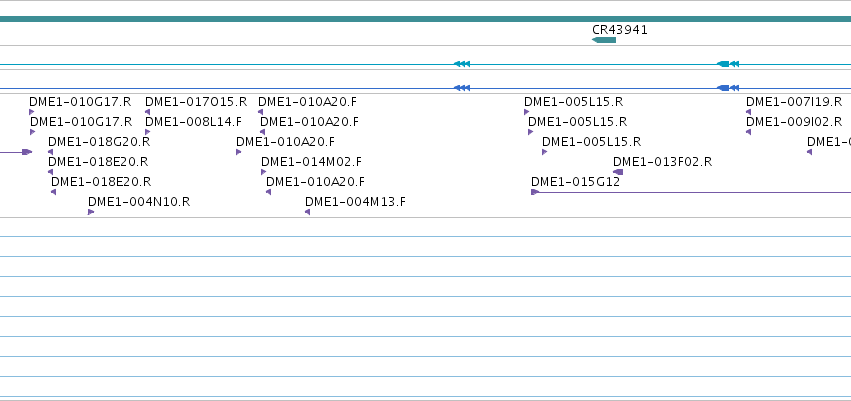This screenshot has width=851, height=401.
Task: Select the DME1-008L14.F feature label
Action: 193,122
